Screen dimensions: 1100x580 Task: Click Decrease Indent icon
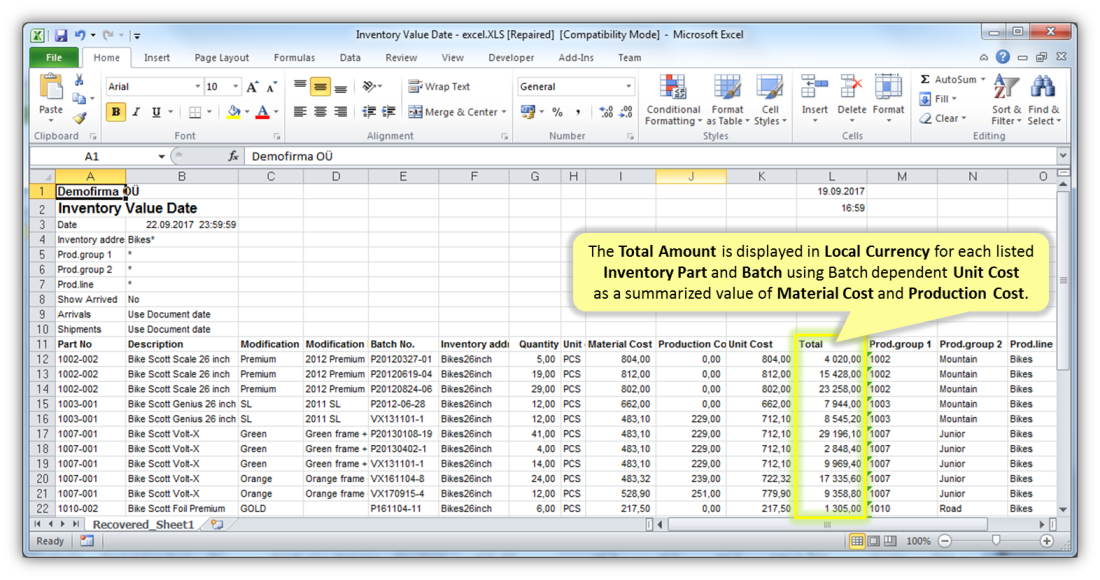pos(369,112)
